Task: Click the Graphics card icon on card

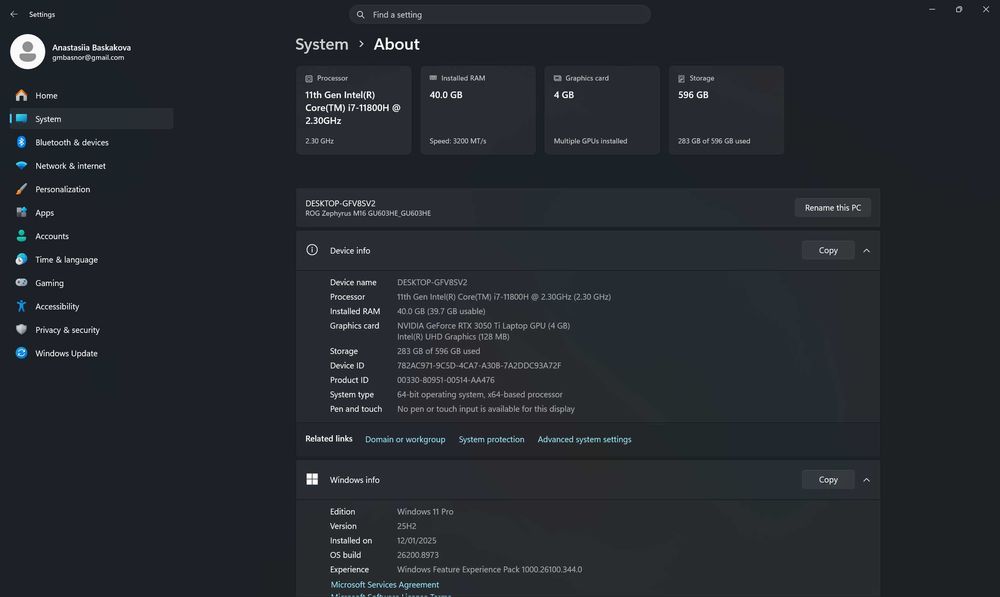Action: 557,78
